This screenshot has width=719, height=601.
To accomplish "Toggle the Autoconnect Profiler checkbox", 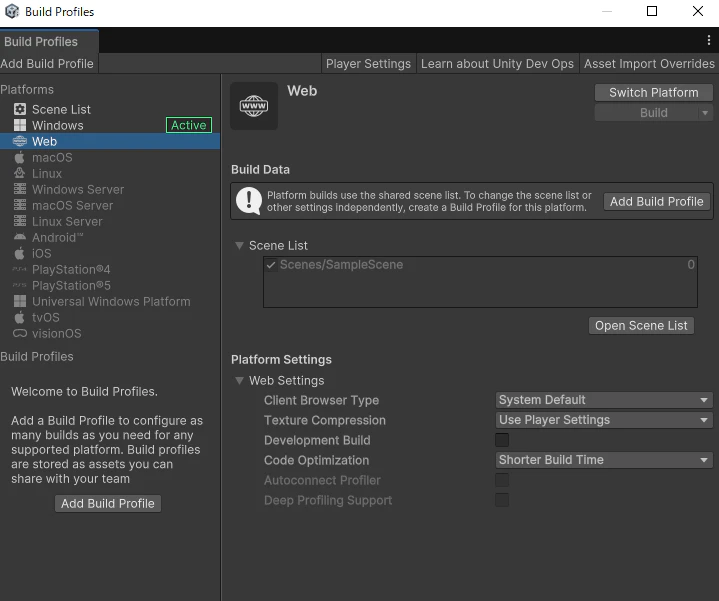I will pos(502,480).
